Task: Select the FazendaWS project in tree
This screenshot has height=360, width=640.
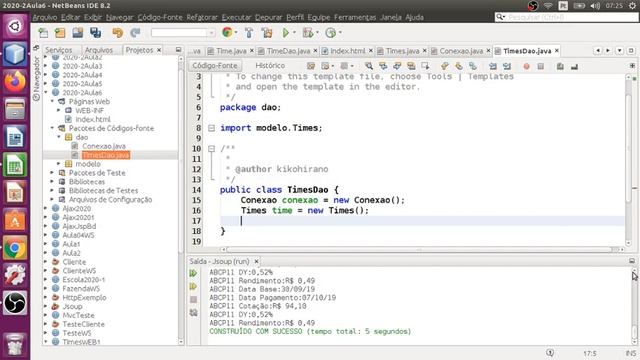Action: [x=81, y=289]
